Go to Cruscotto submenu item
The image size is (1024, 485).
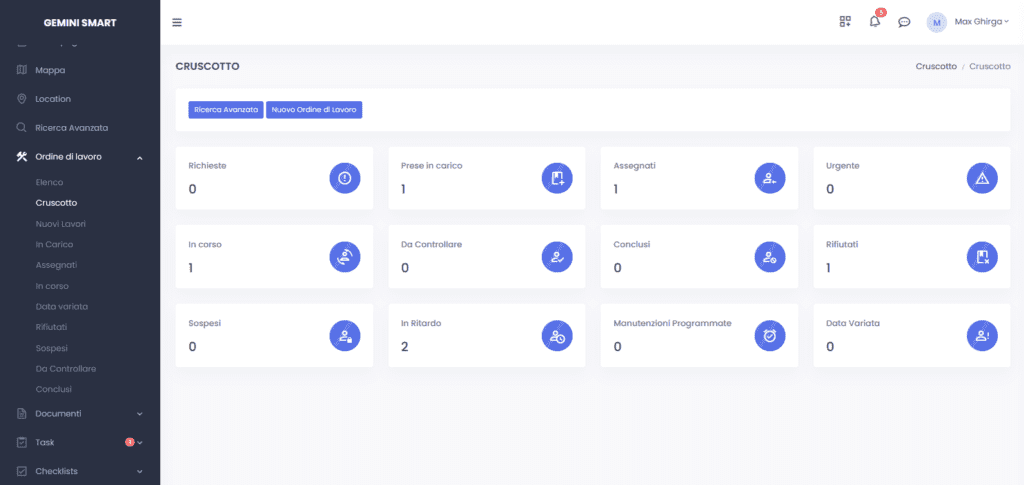57,203
